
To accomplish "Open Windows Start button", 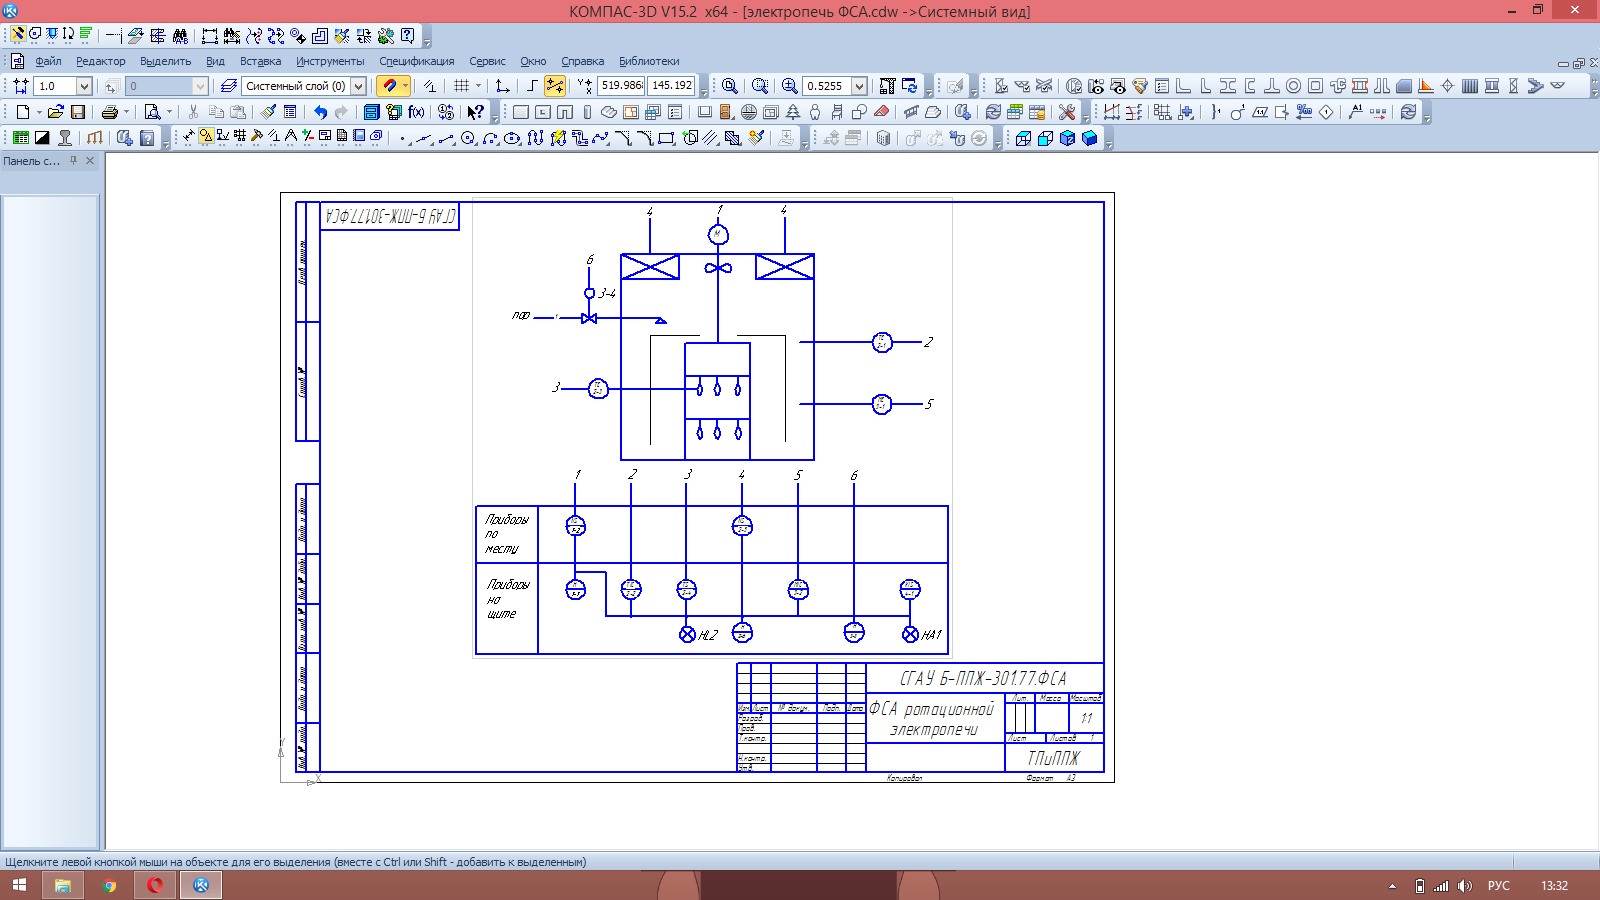I will click(x=19, y=885).
